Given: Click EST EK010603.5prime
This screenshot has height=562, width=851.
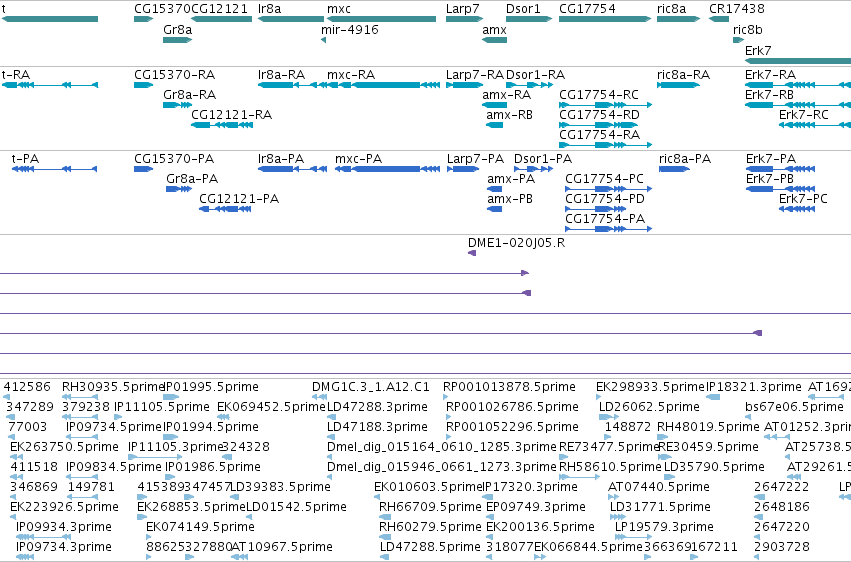Looking at the screenshot, I should click(x=377, y=497).
